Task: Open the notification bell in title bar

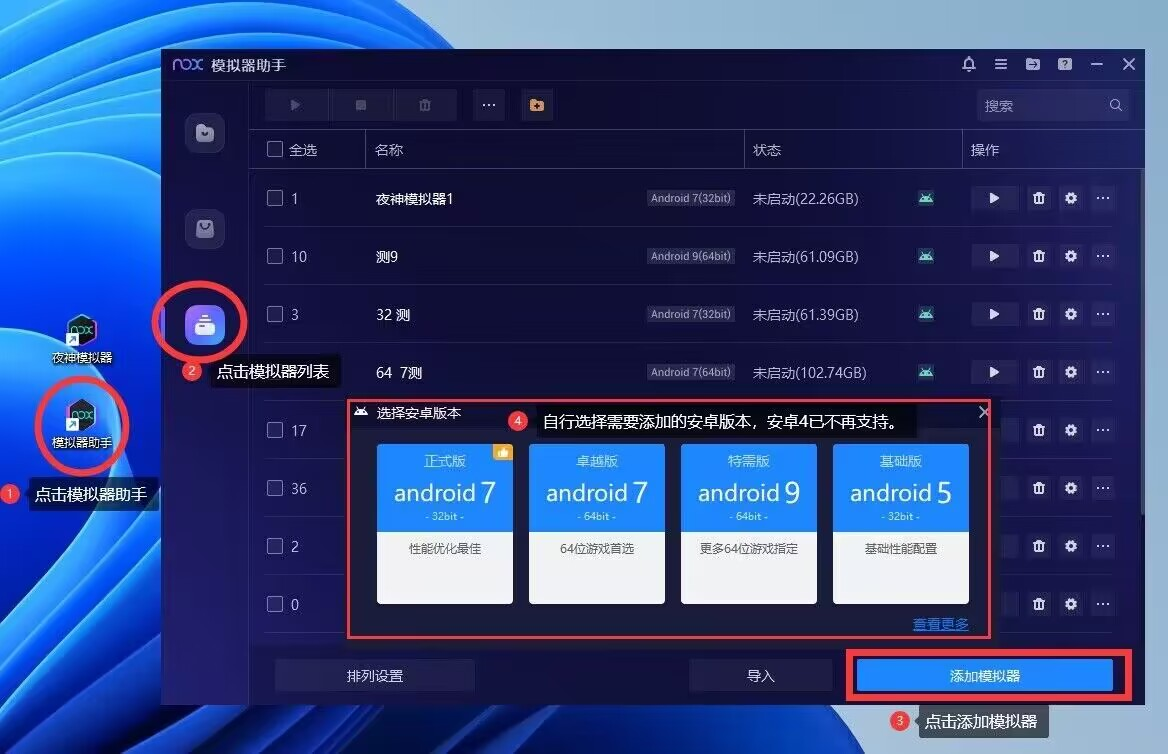Action: 968,64
